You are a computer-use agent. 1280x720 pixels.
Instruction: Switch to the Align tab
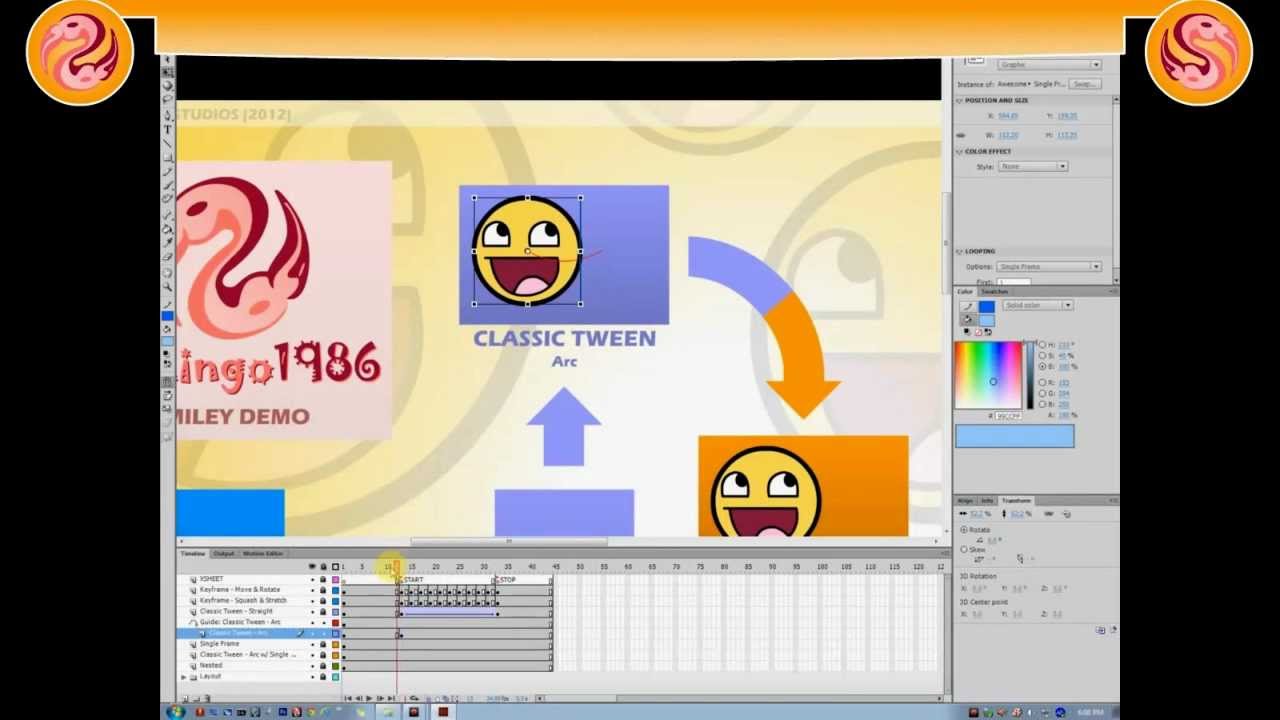pyautogui.click(x=965, y=500)
